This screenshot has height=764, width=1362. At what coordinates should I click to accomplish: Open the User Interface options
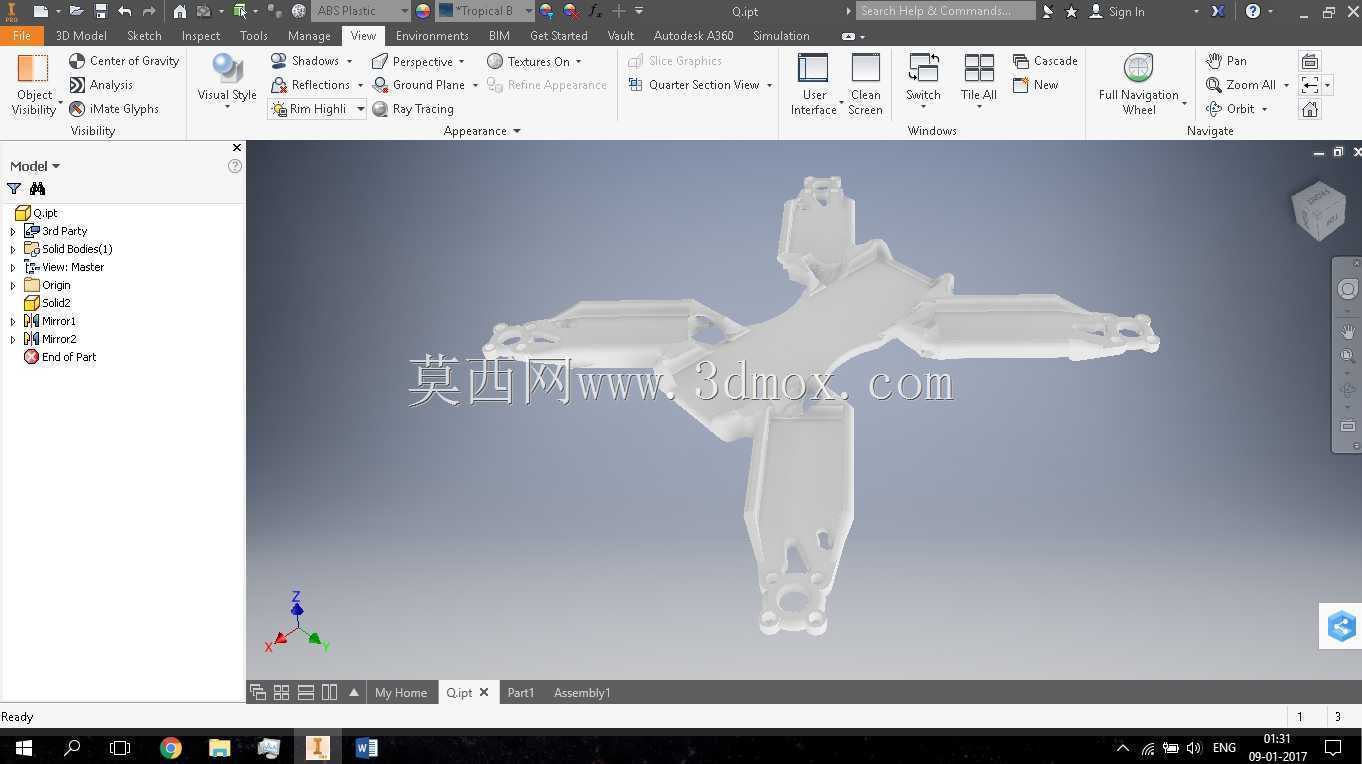[x=813, y=85]
